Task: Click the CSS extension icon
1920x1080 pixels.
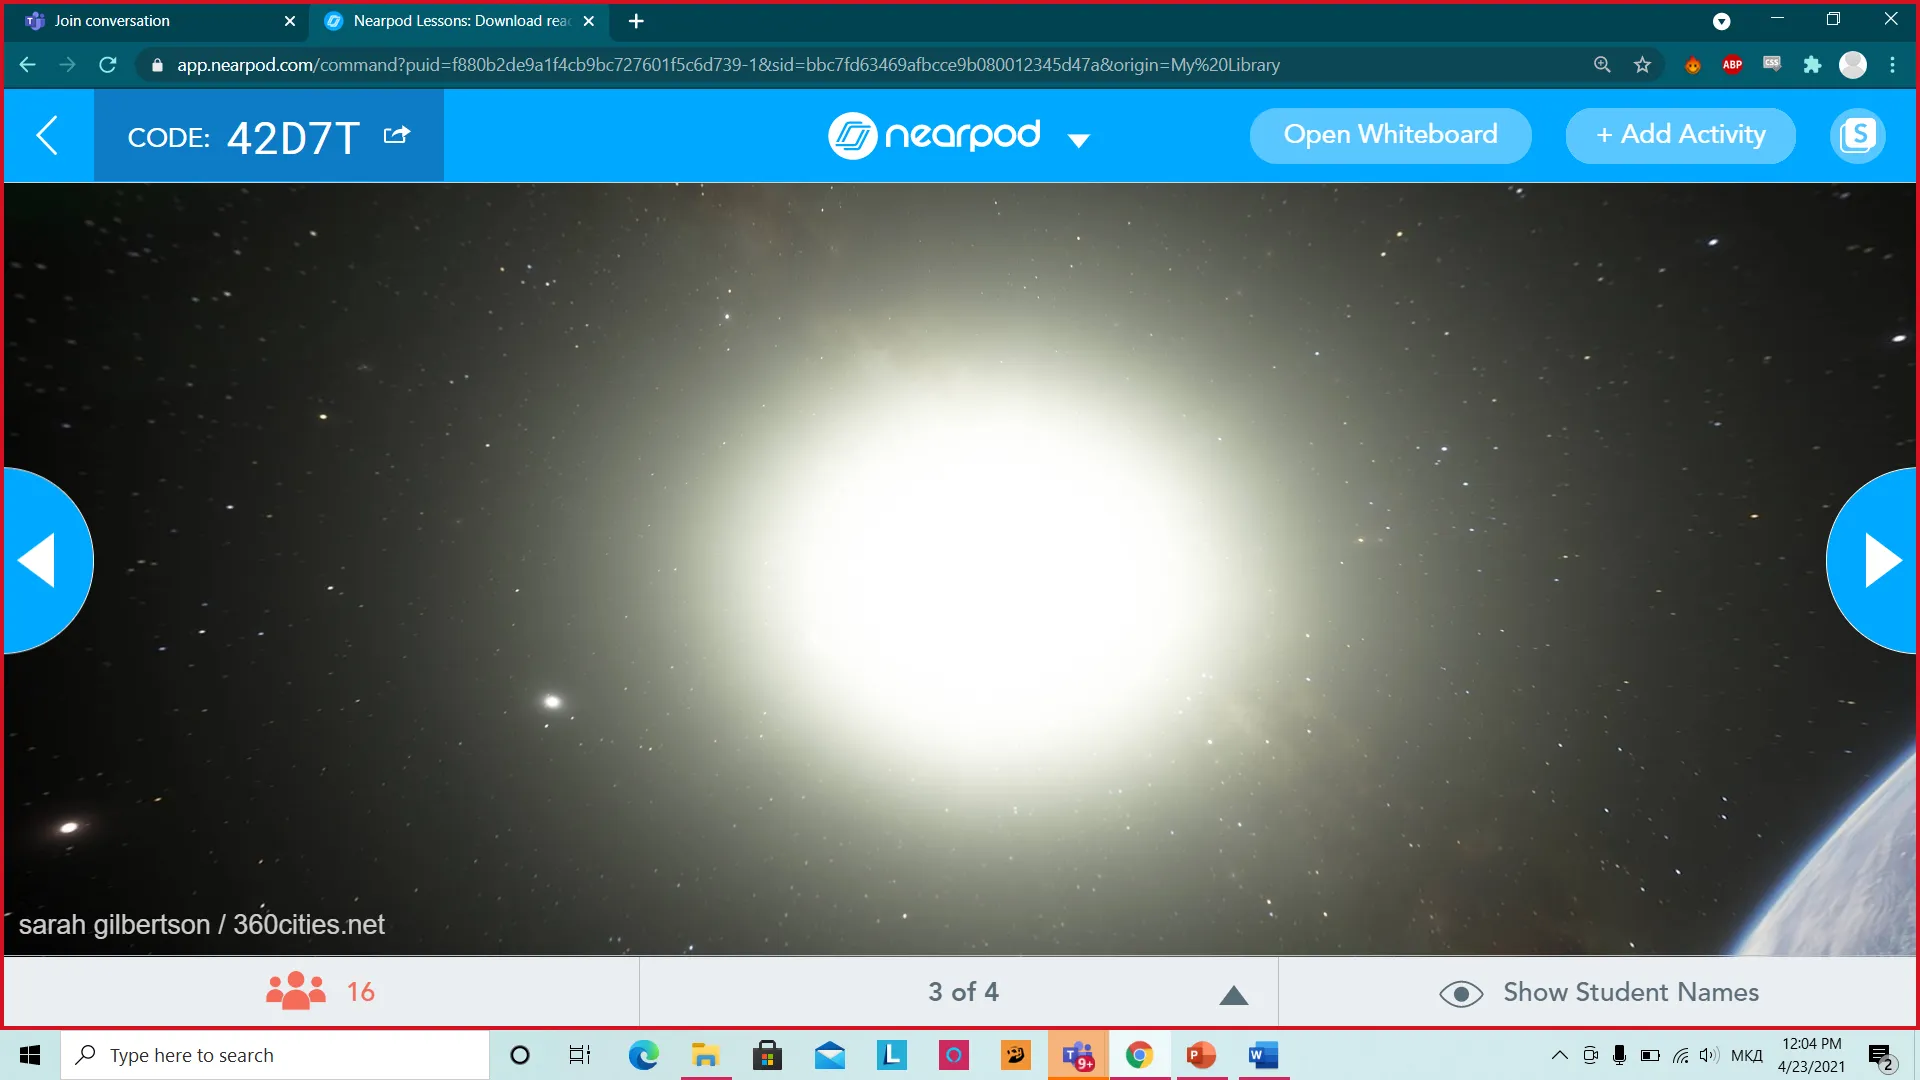Action: point(1772,65)
